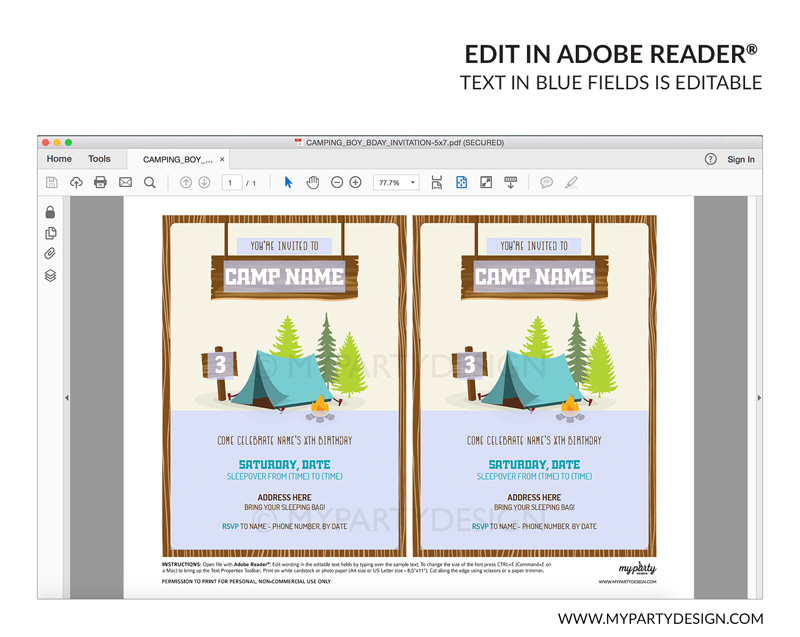This screenshot has width=800, height=637.
Task: Send file by email envelope icon
Action: [x=125, y=183]
